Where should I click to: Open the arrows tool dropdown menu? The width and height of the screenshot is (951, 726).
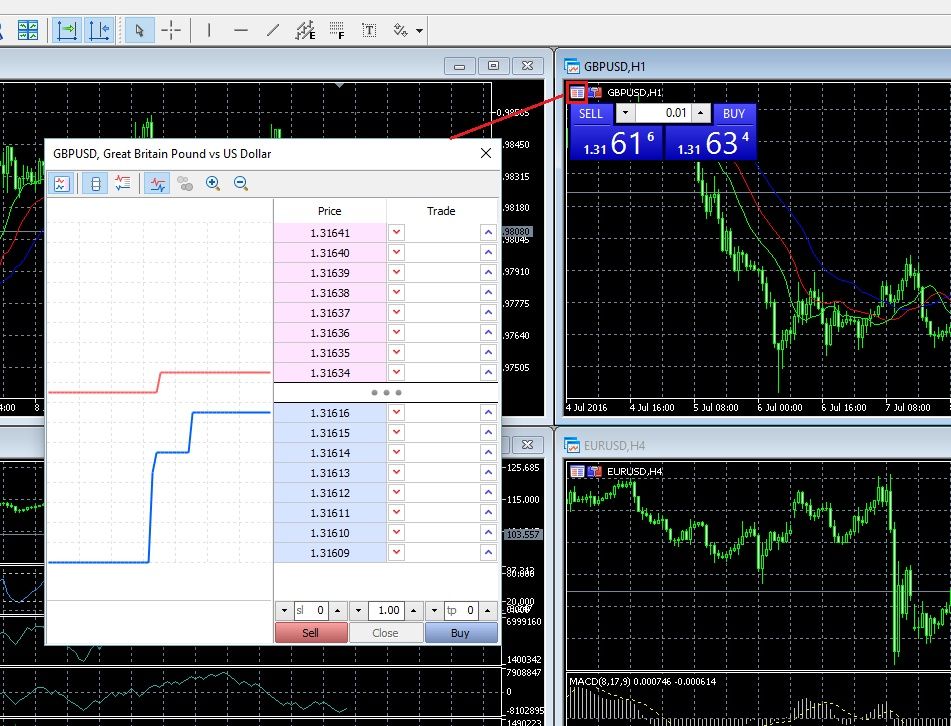pos(419,30)
